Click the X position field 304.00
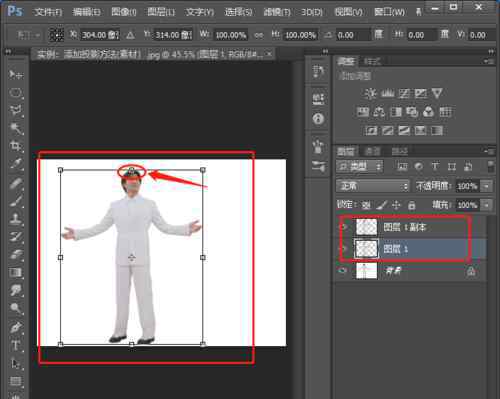The height and width of the screenshot is (399, 500). 100,35
